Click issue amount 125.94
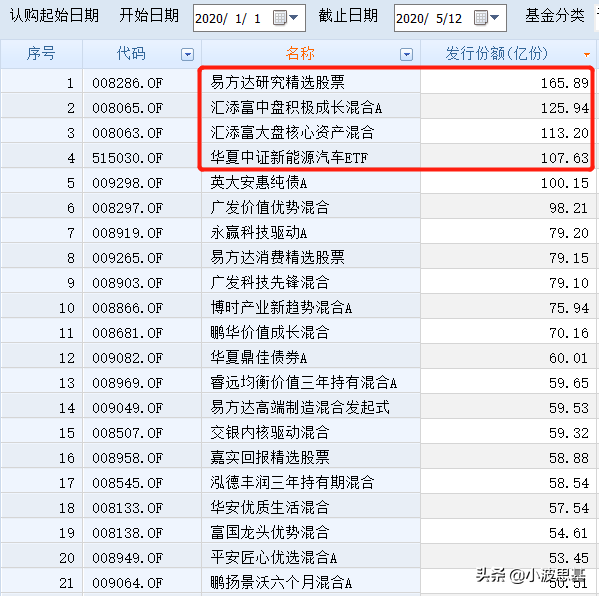Image resolution: width=599 pixels, height=596 pixels. tap(565, 108)
